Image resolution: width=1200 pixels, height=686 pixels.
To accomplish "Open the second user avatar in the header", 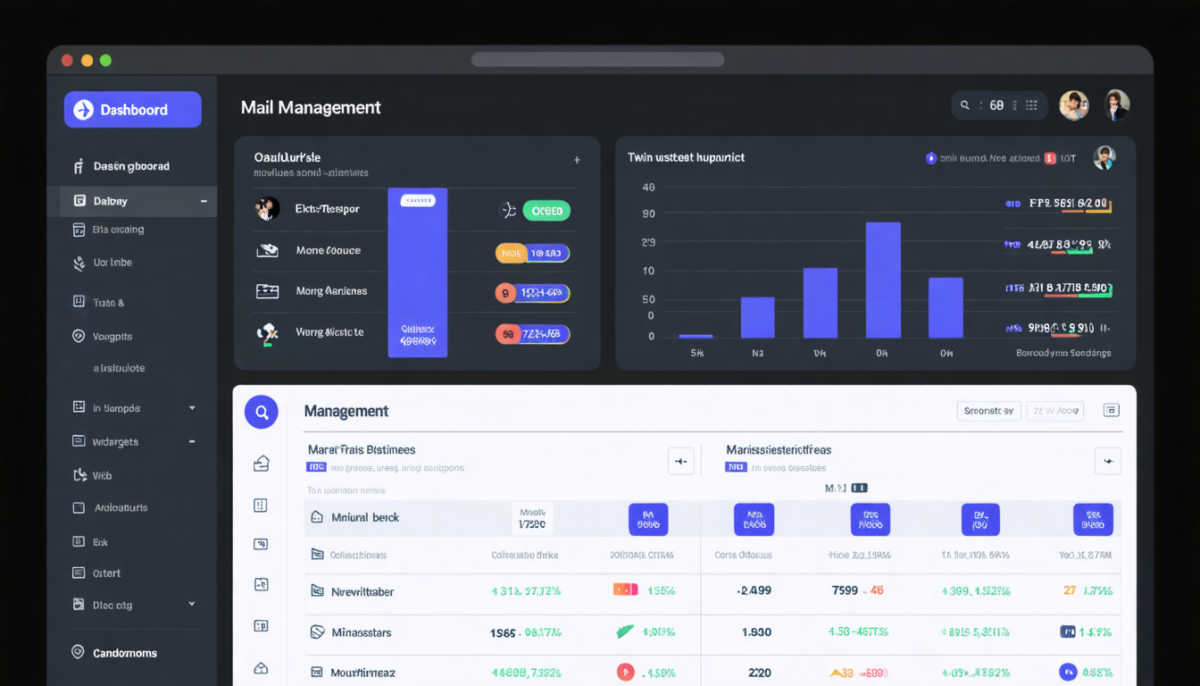I will point(1116,105).
